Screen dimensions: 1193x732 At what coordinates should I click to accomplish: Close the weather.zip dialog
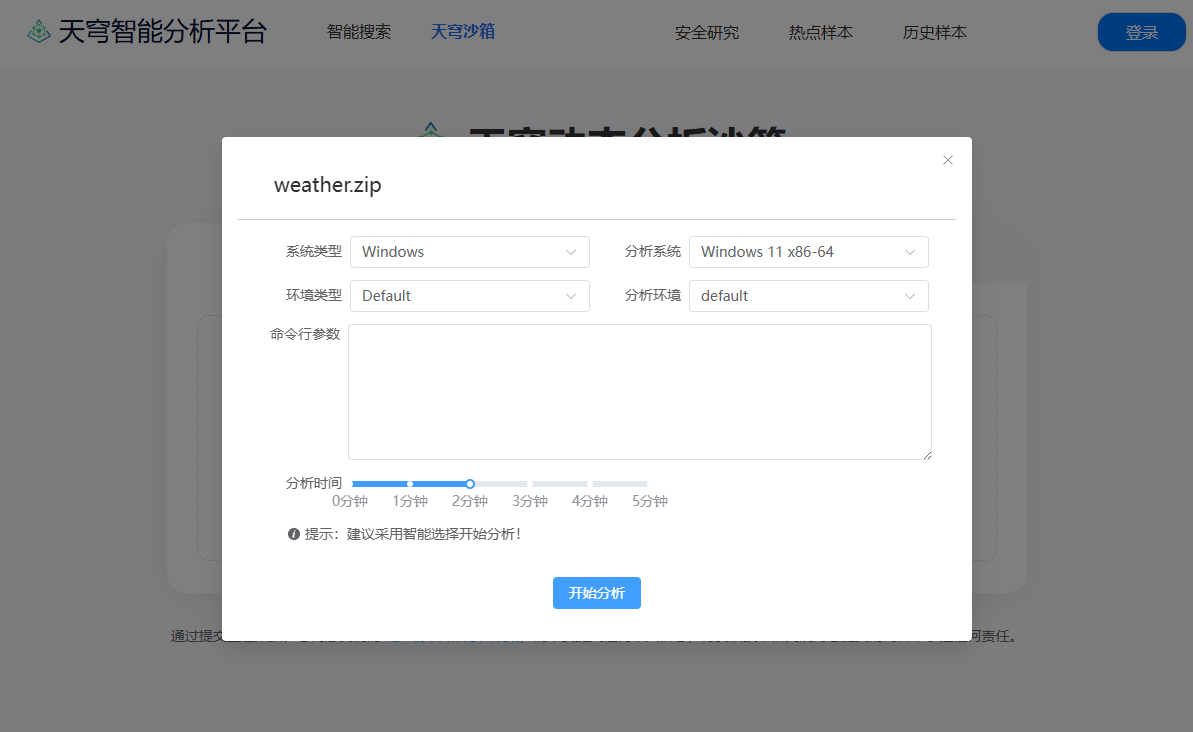pos(947,160)
